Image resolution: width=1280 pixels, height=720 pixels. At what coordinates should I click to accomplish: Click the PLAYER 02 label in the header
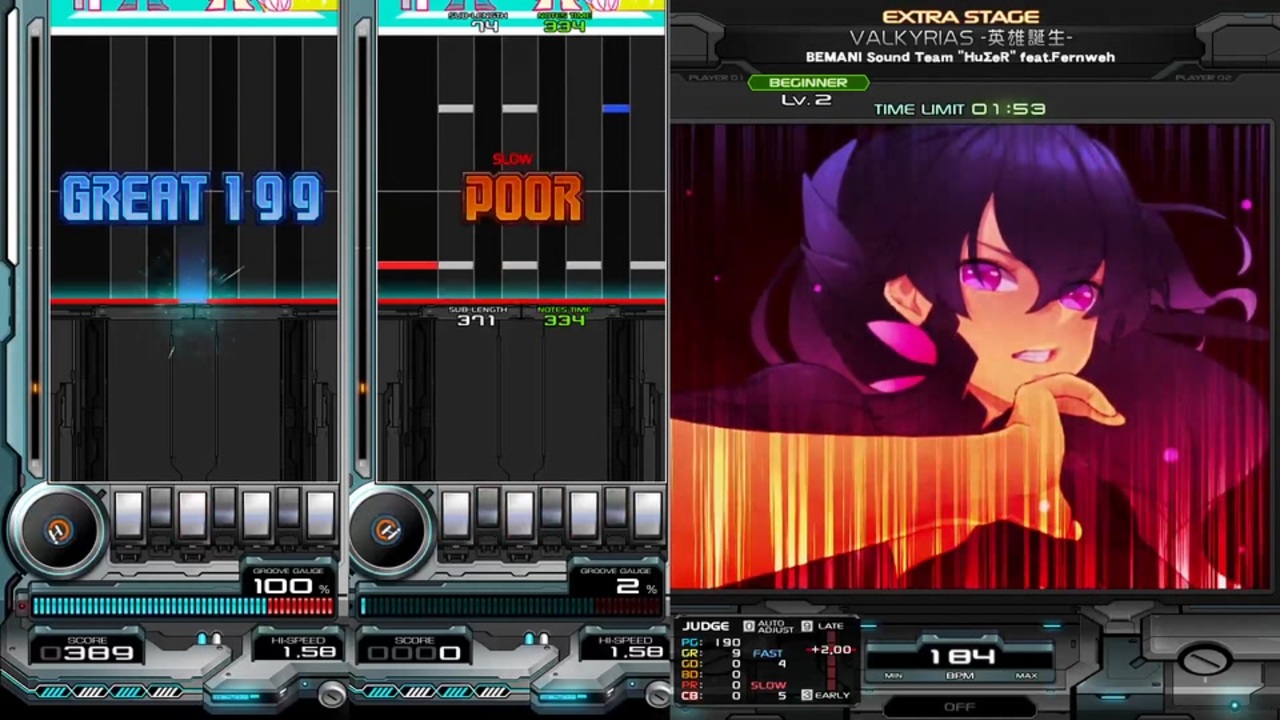click(x=1203, y=78)
